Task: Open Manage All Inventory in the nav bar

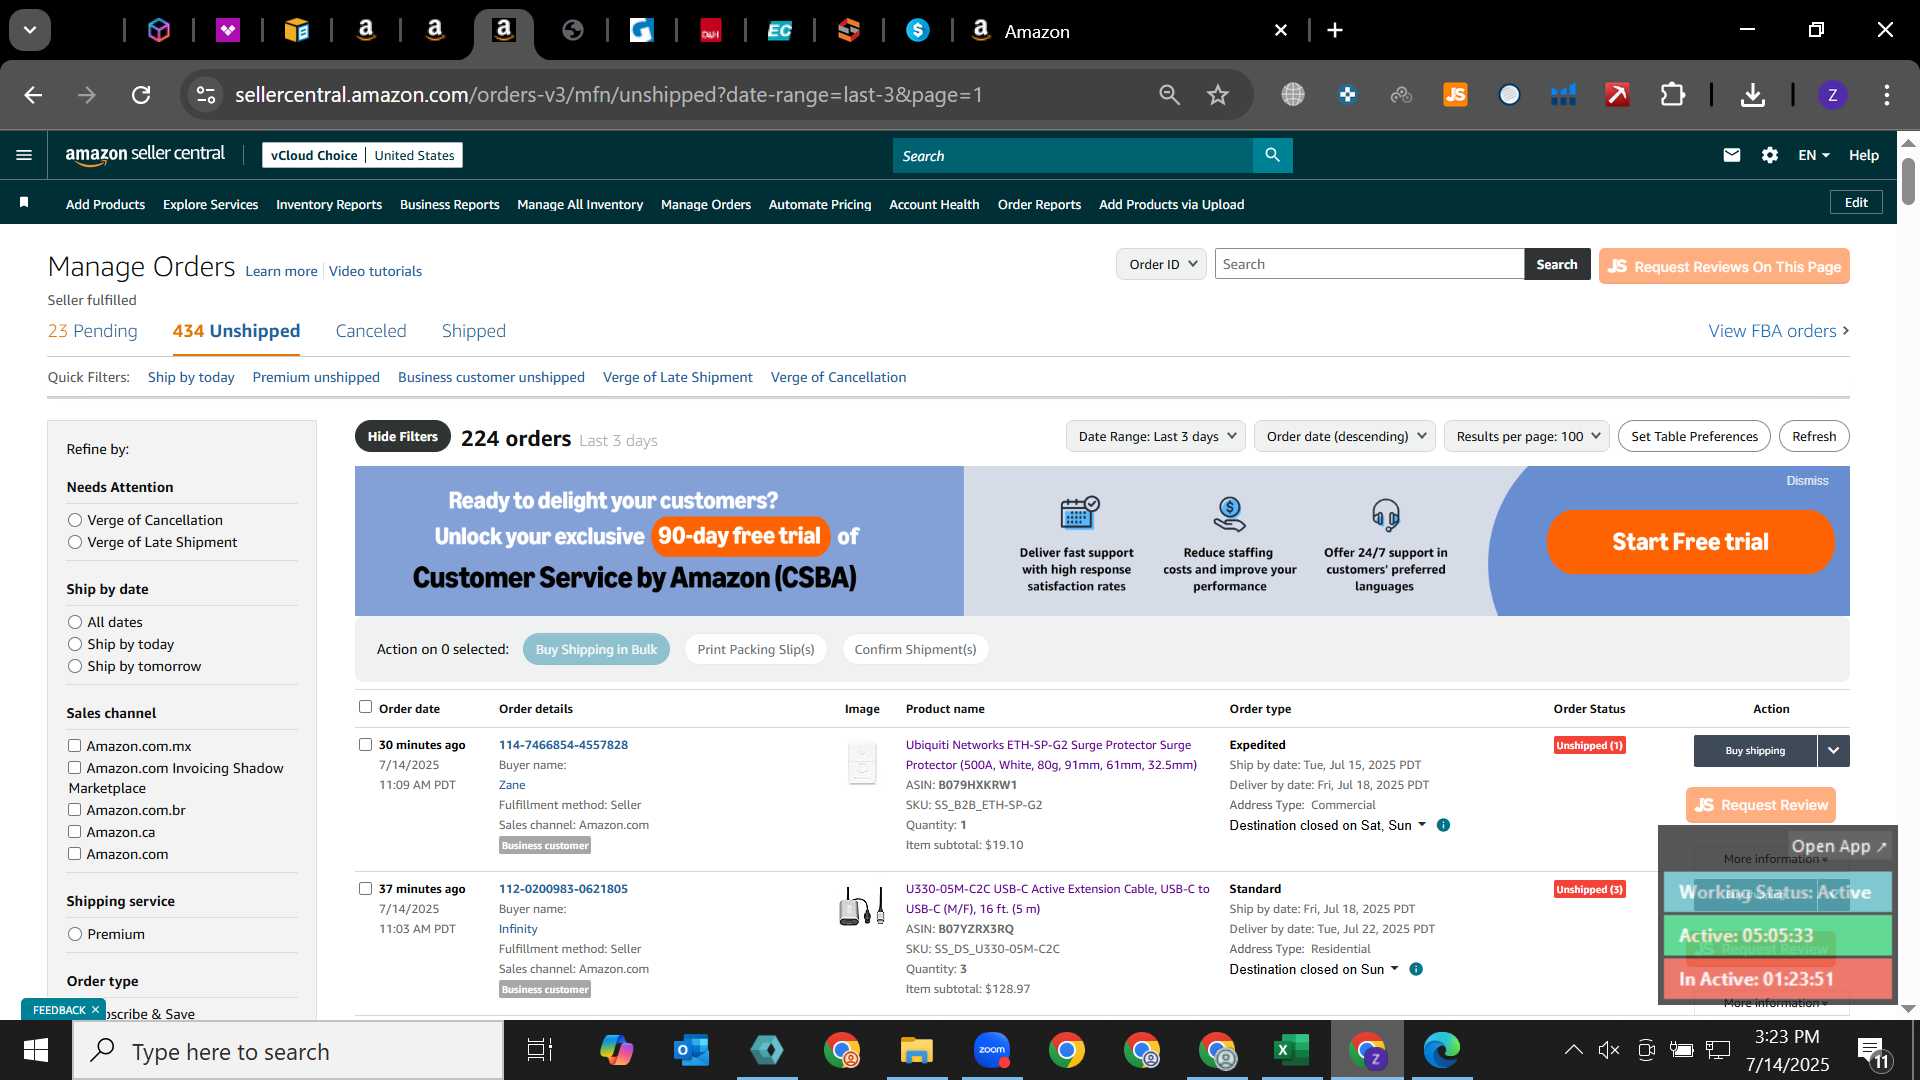Action: click(580, 204)
